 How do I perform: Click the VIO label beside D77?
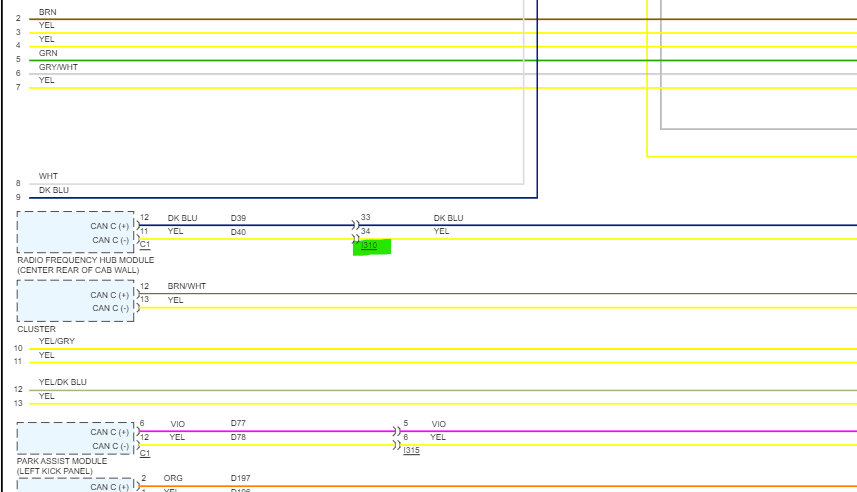point(178,424)
